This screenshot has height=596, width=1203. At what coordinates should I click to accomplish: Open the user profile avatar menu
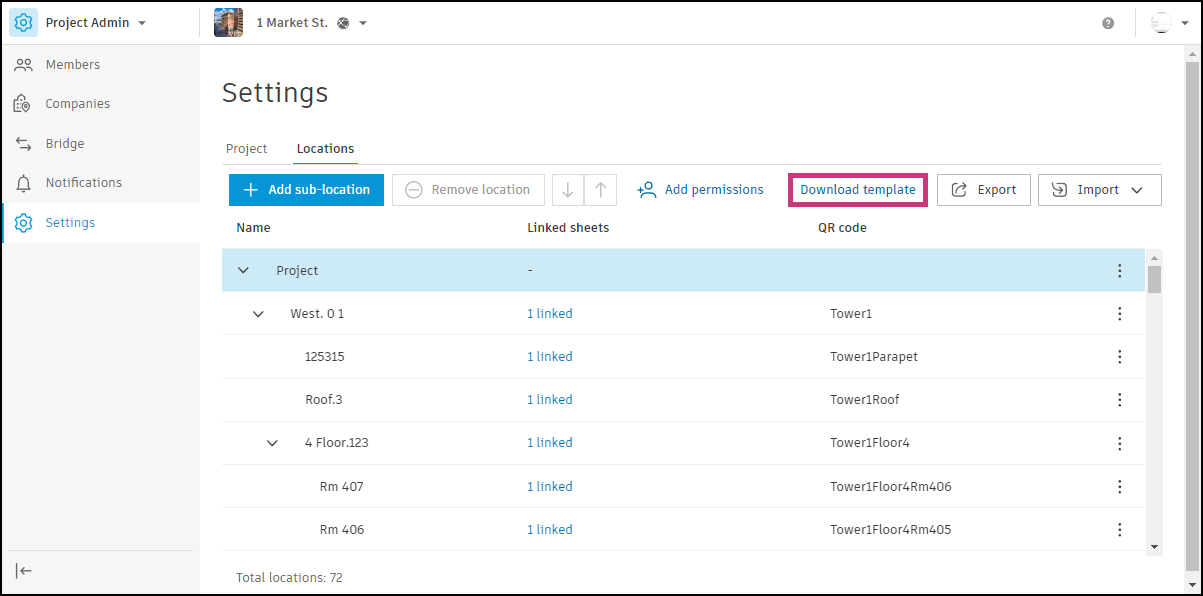click(x=1161, y=23)
